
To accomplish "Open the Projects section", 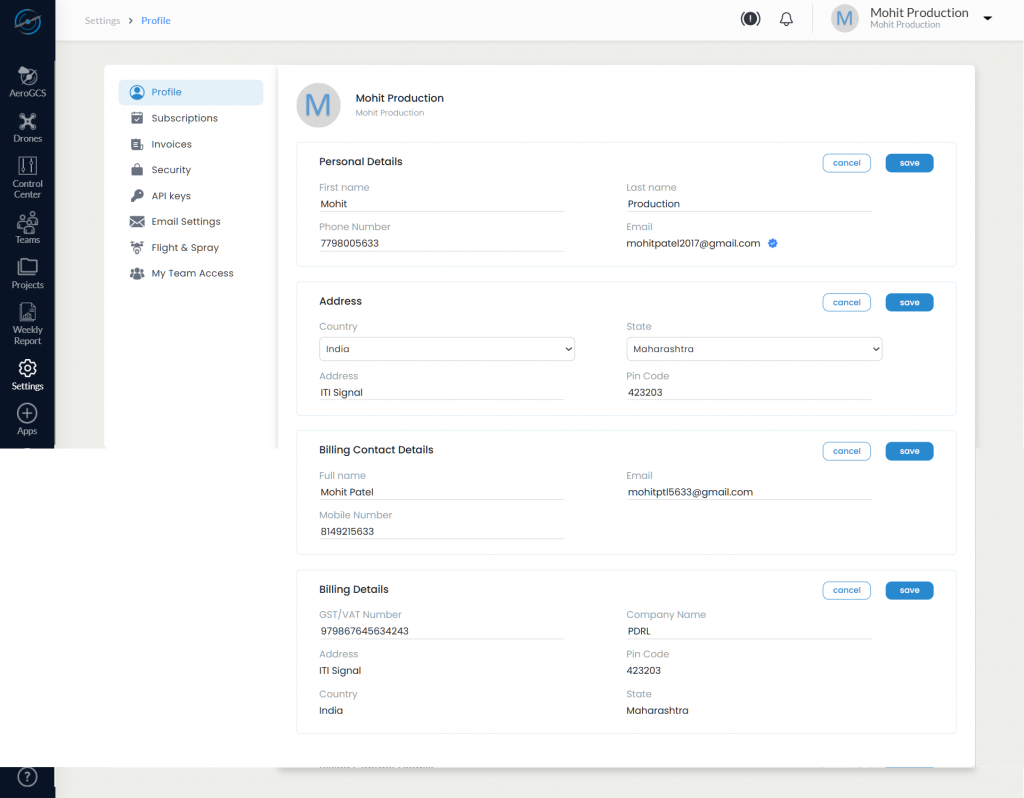I will coord(27,274).
